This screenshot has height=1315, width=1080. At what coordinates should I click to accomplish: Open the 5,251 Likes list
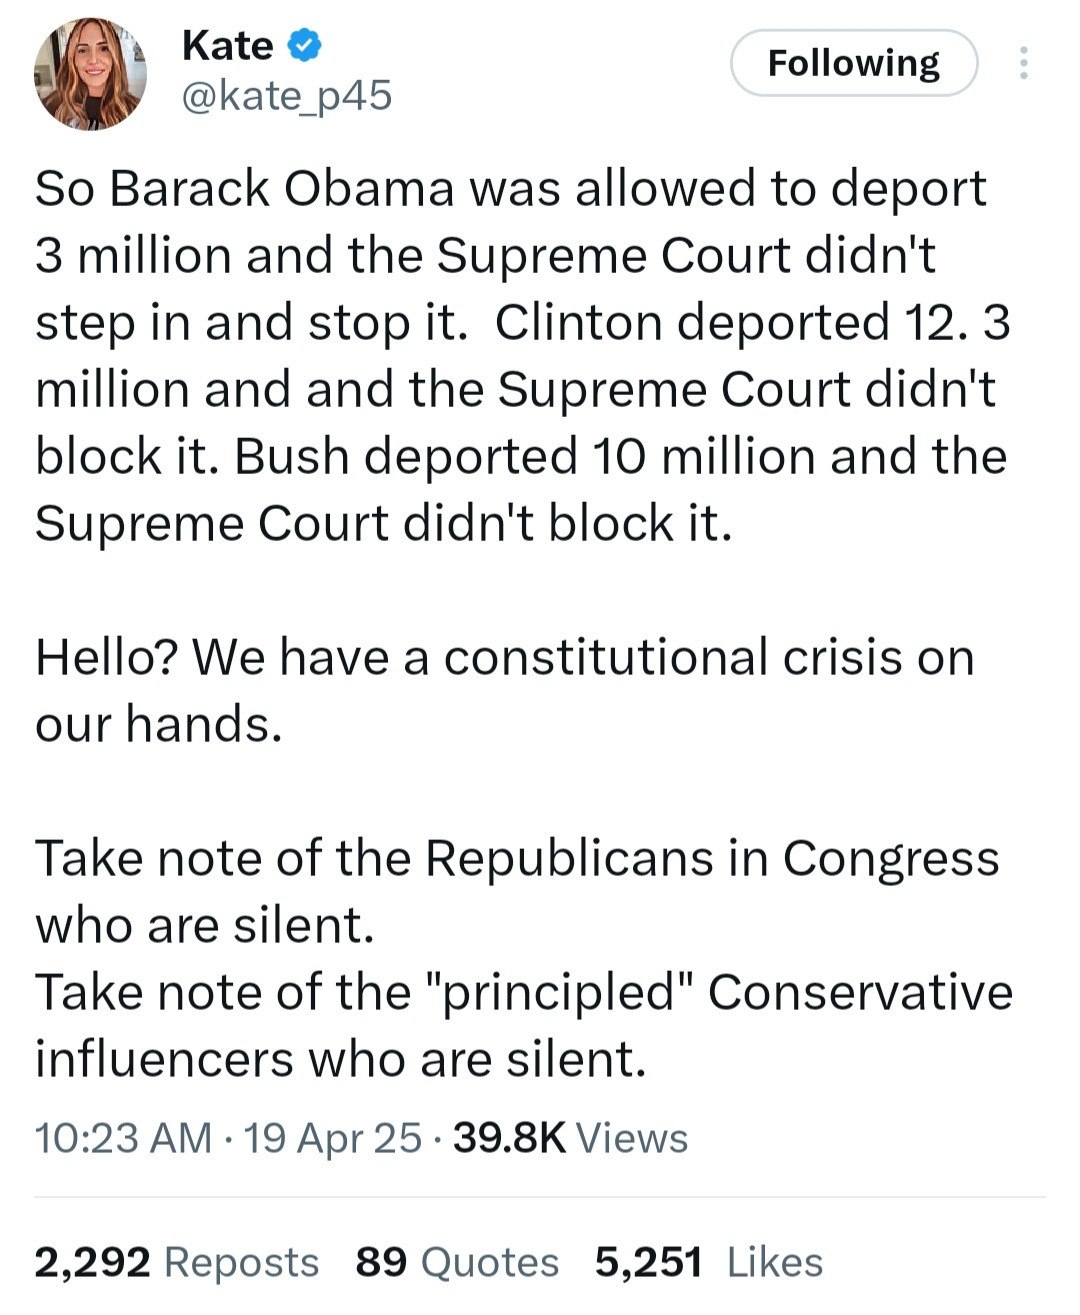[708, 1262]
